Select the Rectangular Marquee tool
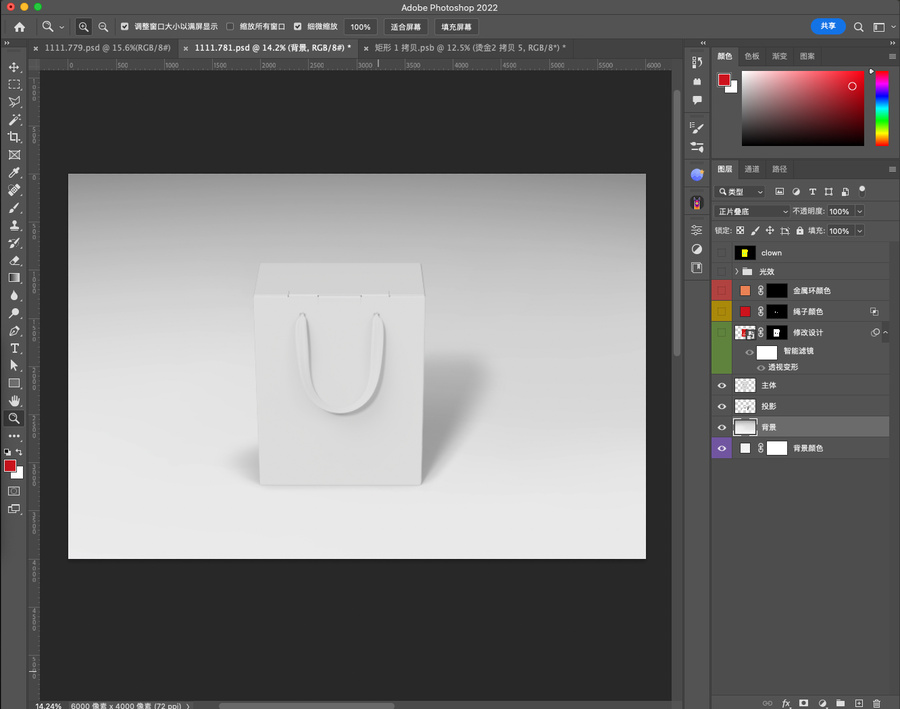 tap(14, 84)
